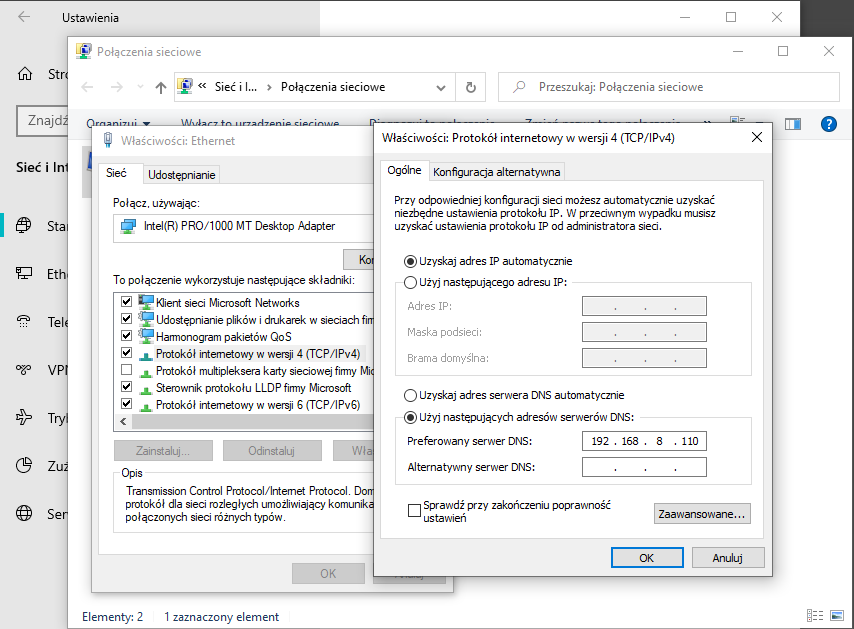Image resolution: width=854 pixels, height=629 pixels.
Task: Click the Brama domyślna field
Action: (x=644, y=358)
